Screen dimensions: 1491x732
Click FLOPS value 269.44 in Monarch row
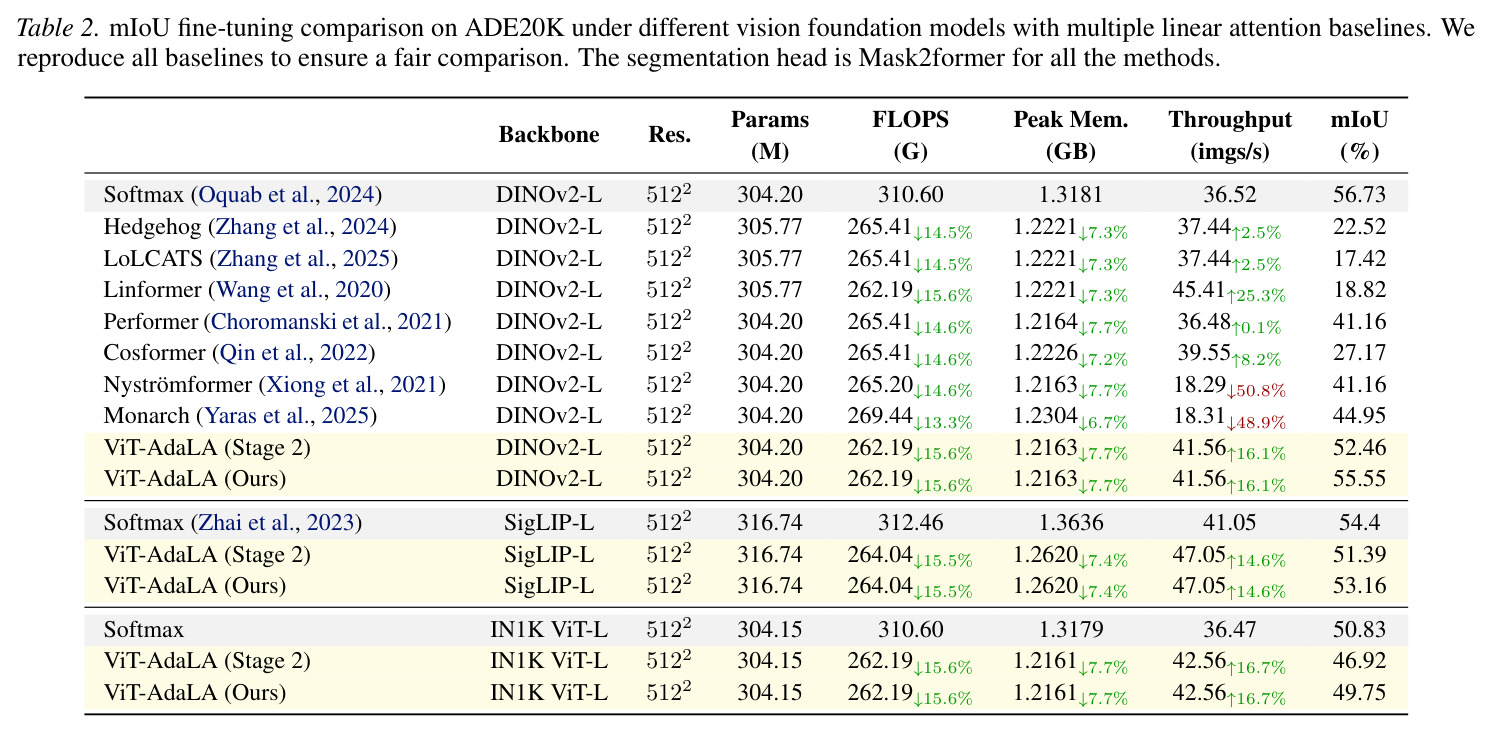click(880, 416)
